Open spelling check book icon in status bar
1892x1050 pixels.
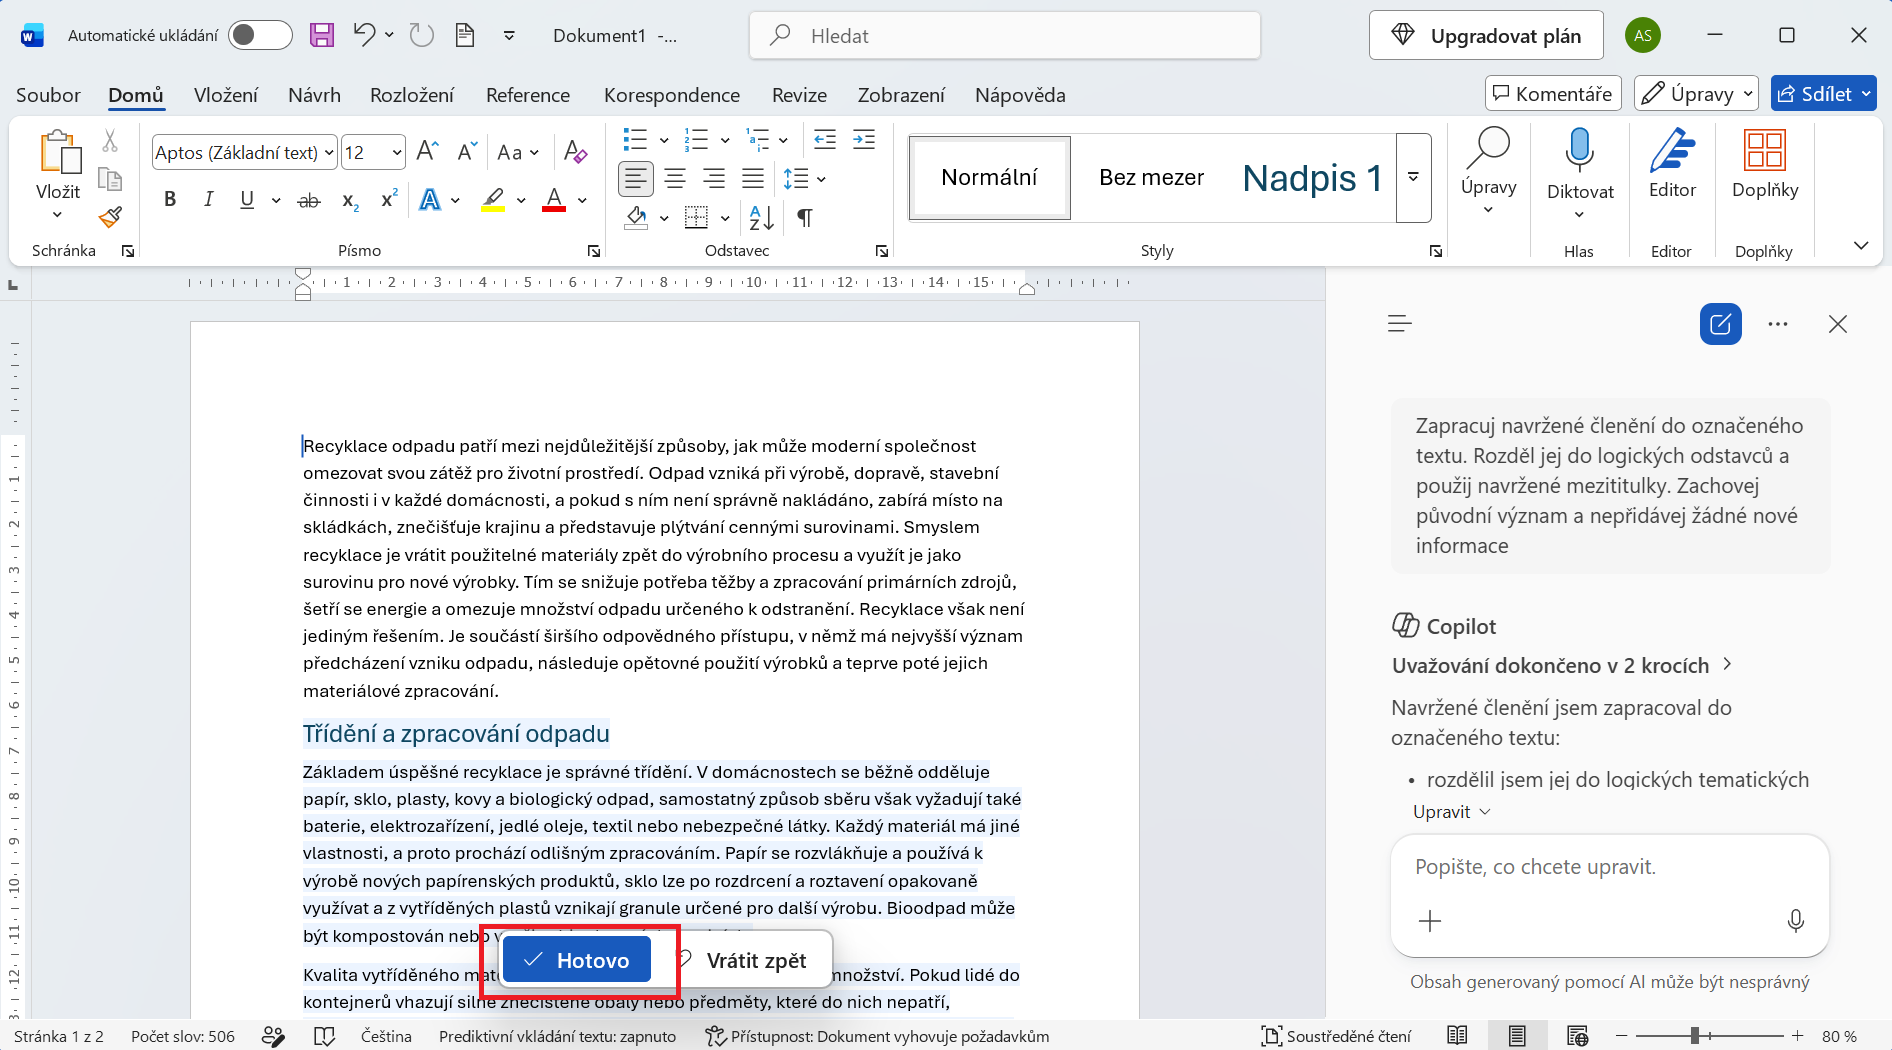[324, 1036]
